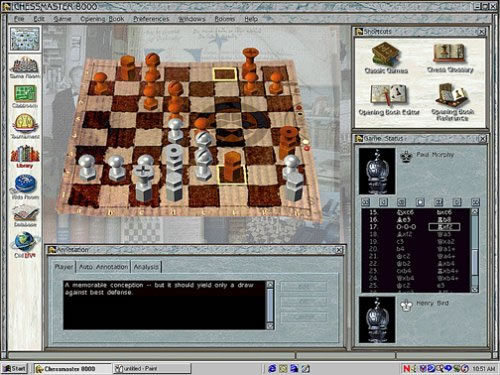Click the move list scrollbar thumb

(x=475, y=261)
